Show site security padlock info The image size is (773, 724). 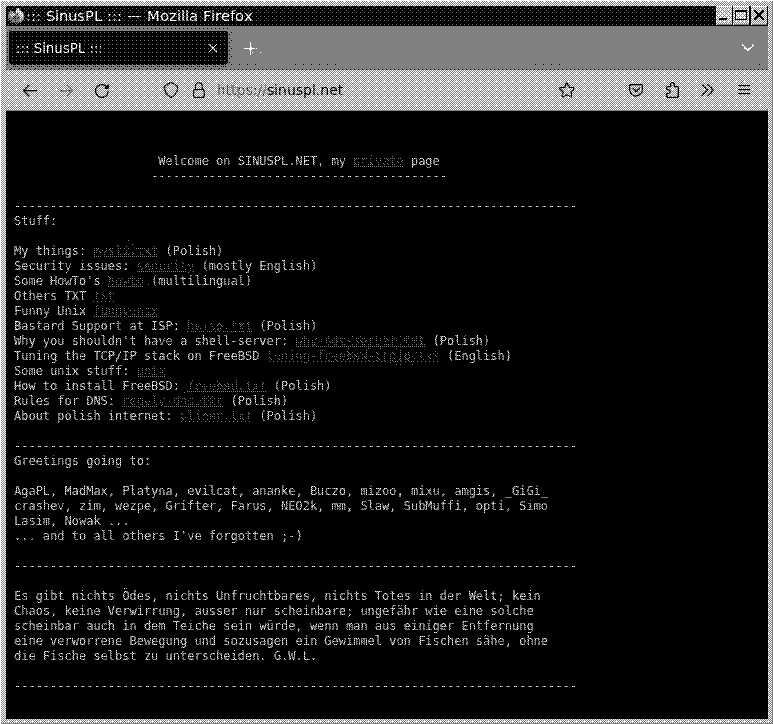[199, 90]
